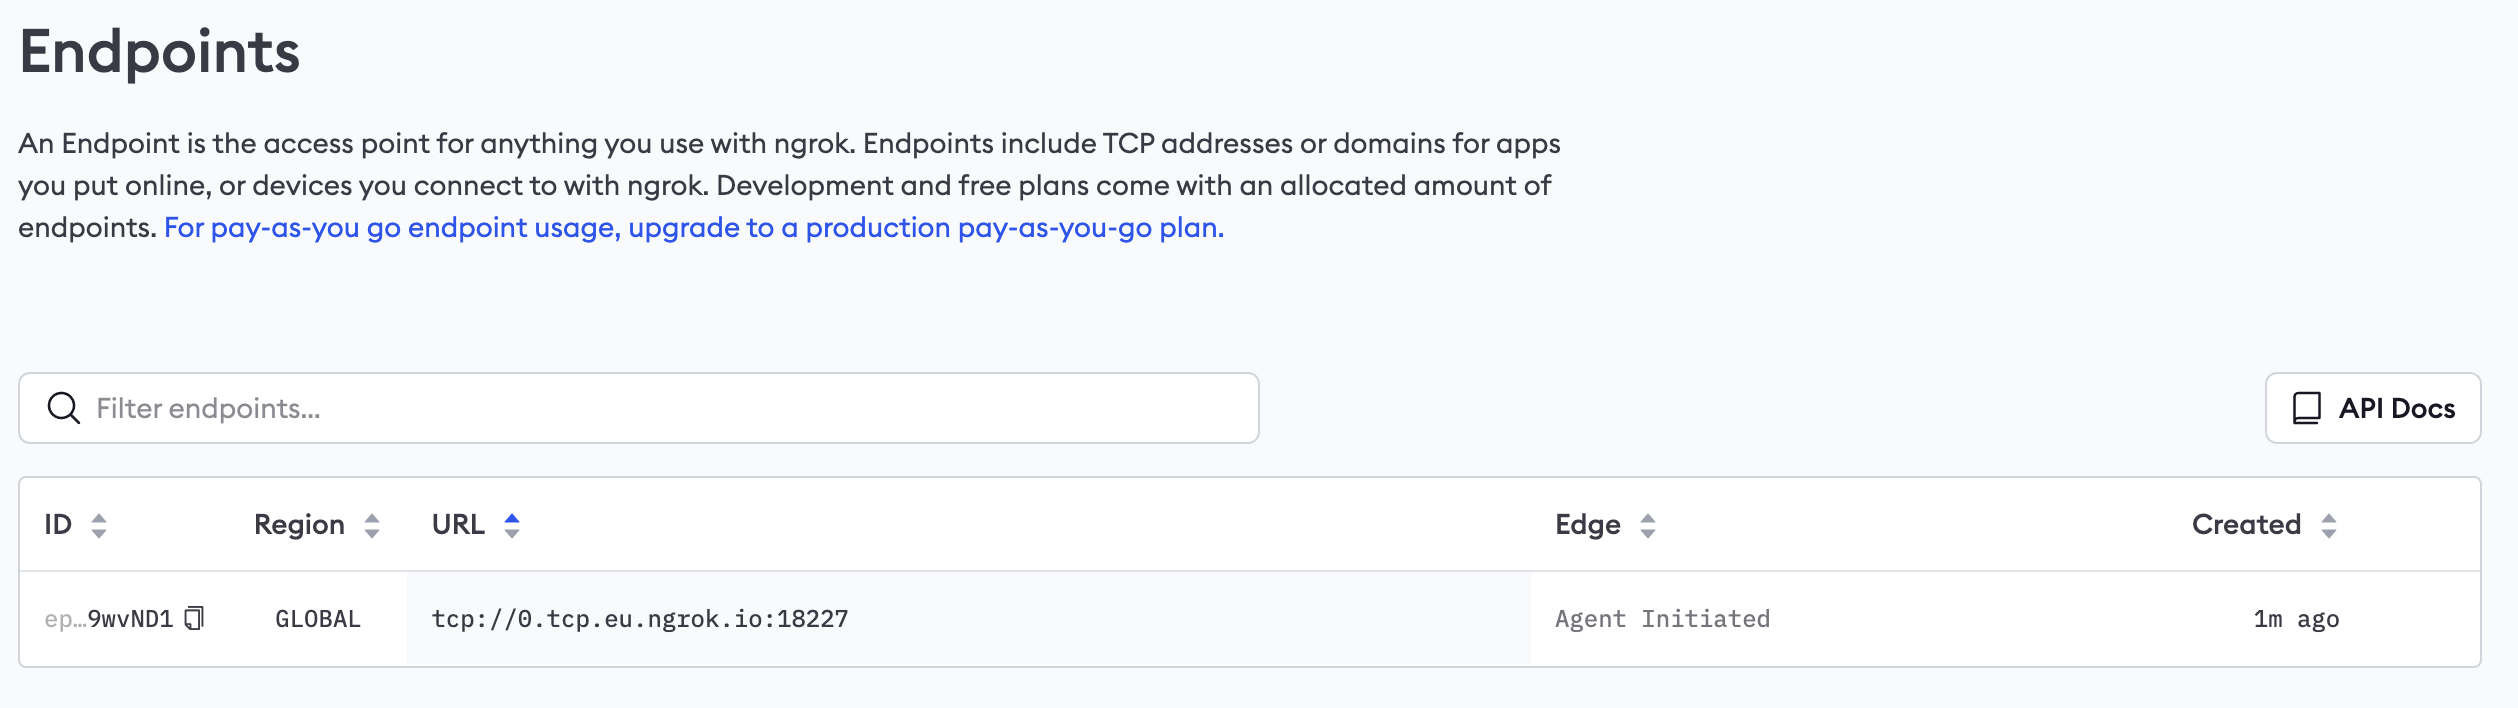
Task: Sort endpoints by ID column arrows
Action: [99, 525]
